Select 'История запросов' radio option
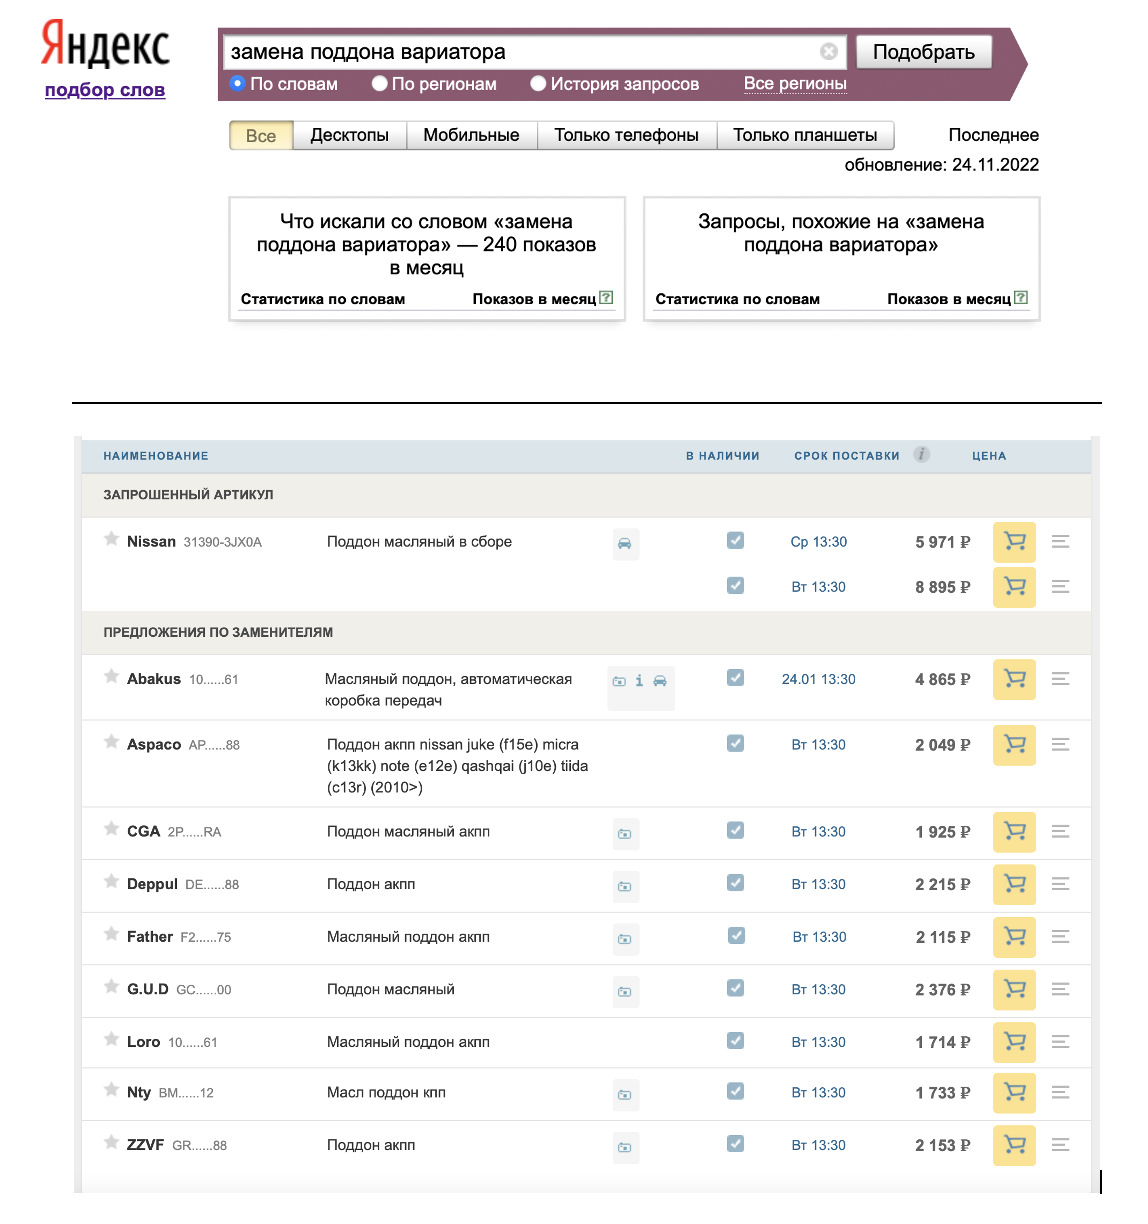The width and height of the screenshot is (1148, 1224). click(538, 84)
